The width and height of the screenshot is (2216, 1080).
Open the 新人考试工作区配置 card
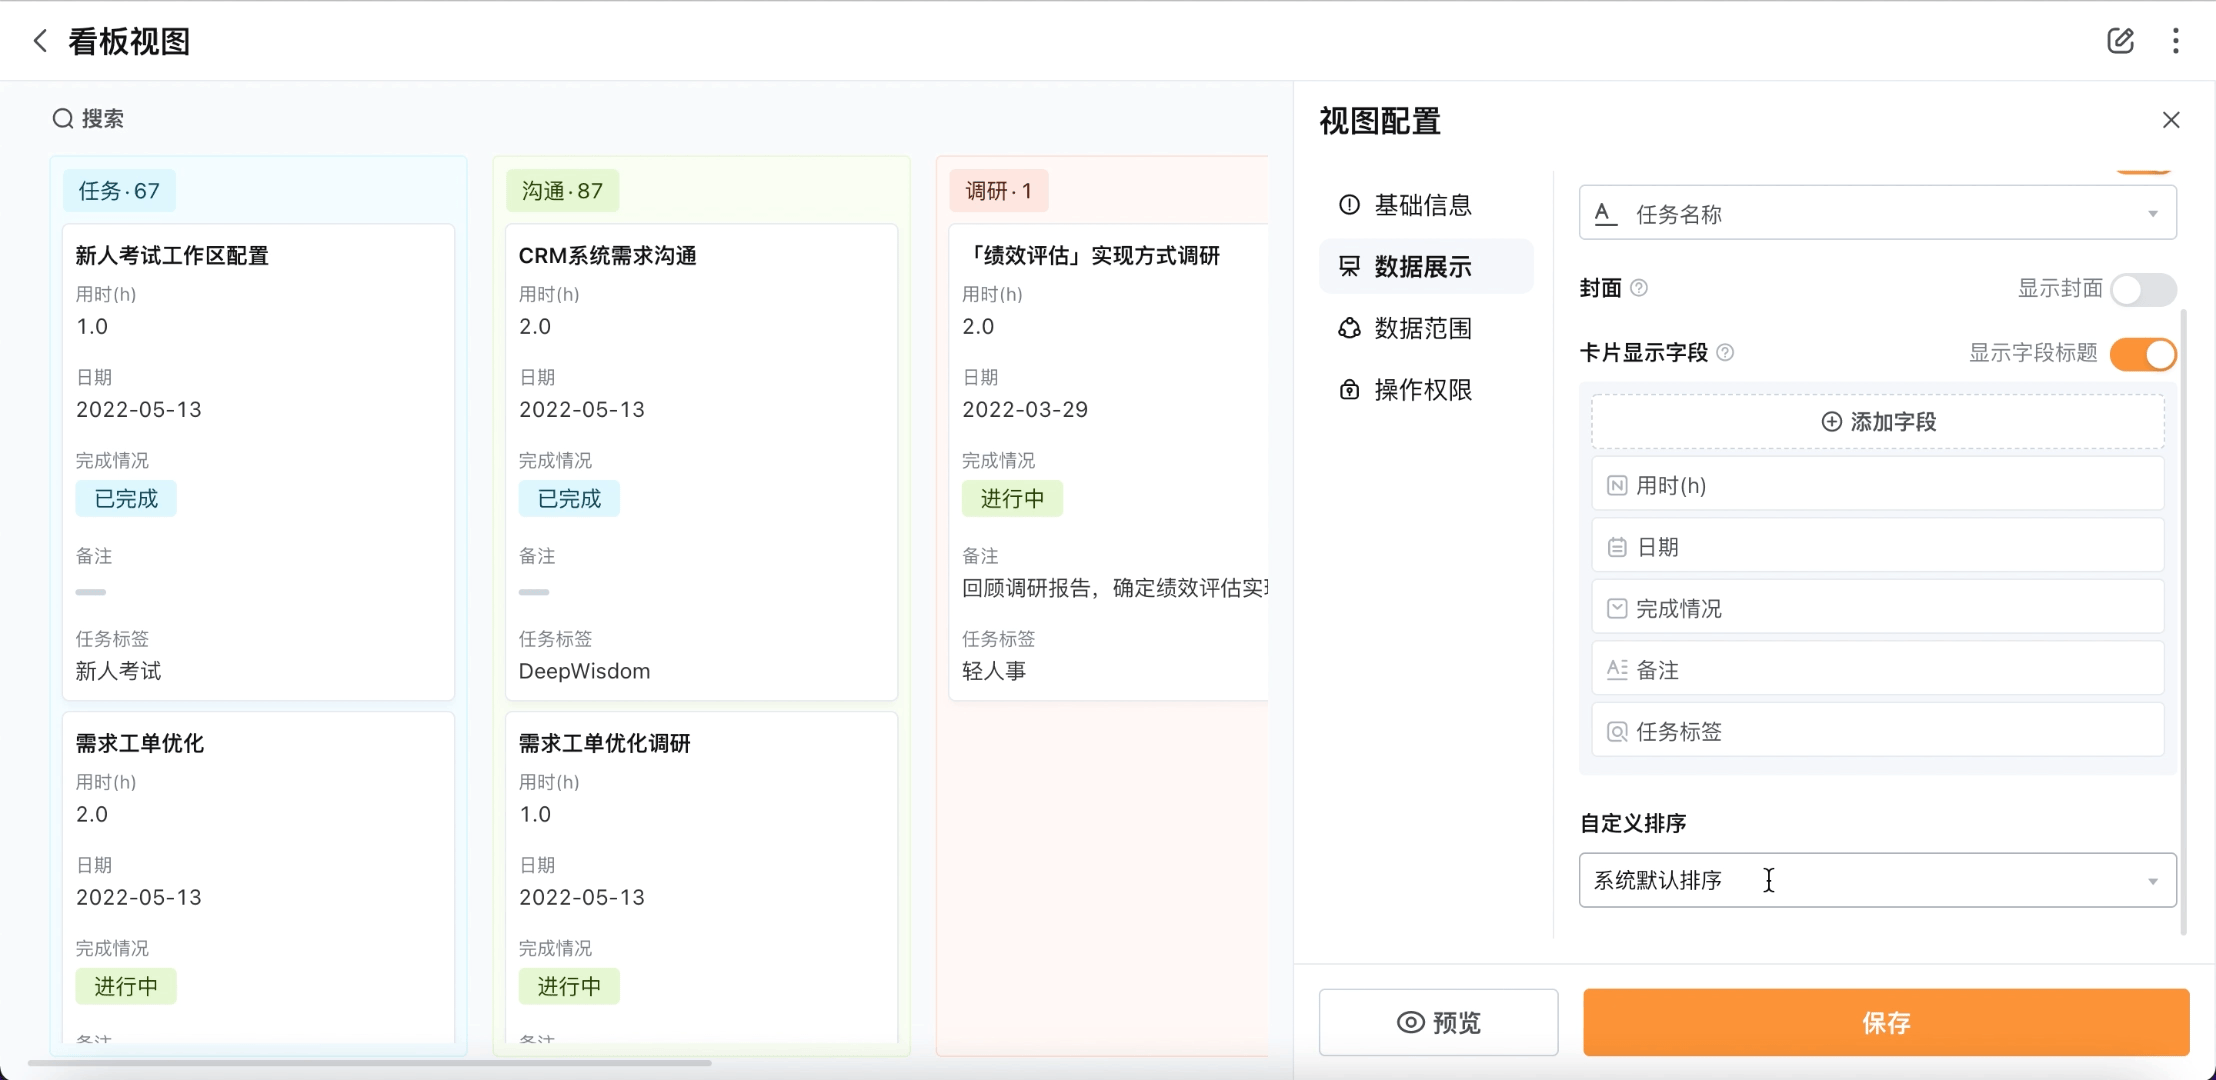pyautogui.click(x=258, y=462)
